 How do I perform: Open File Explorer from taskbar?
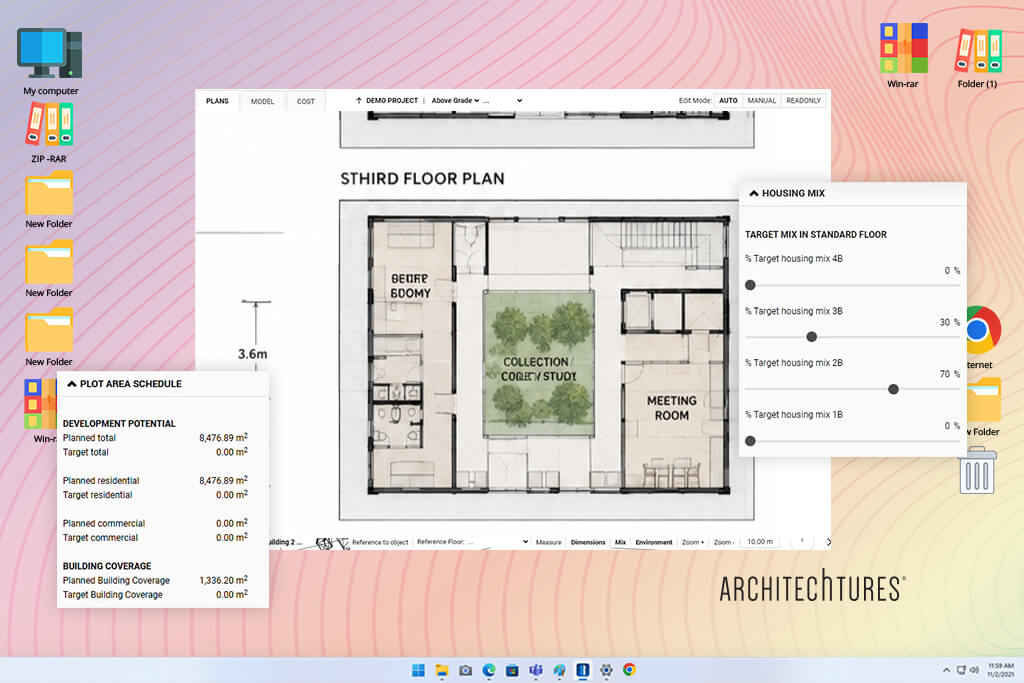442,670
